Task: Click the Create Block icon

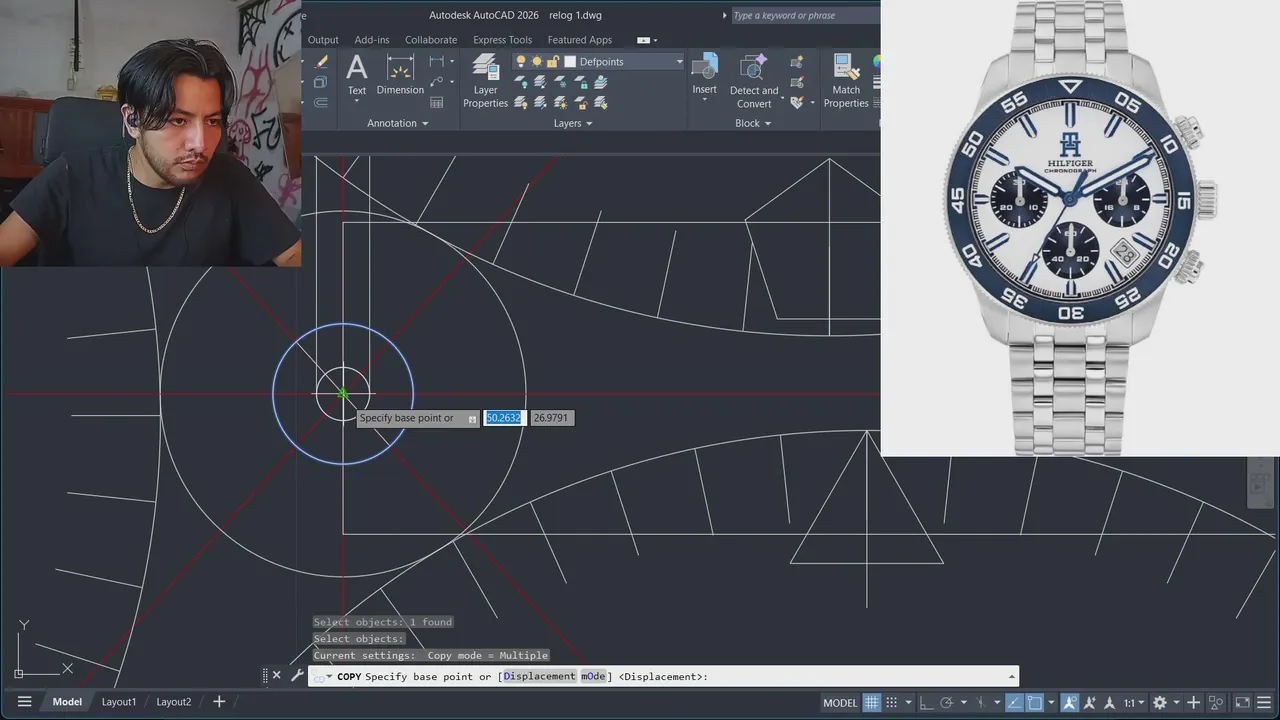Action: [797, 62]
